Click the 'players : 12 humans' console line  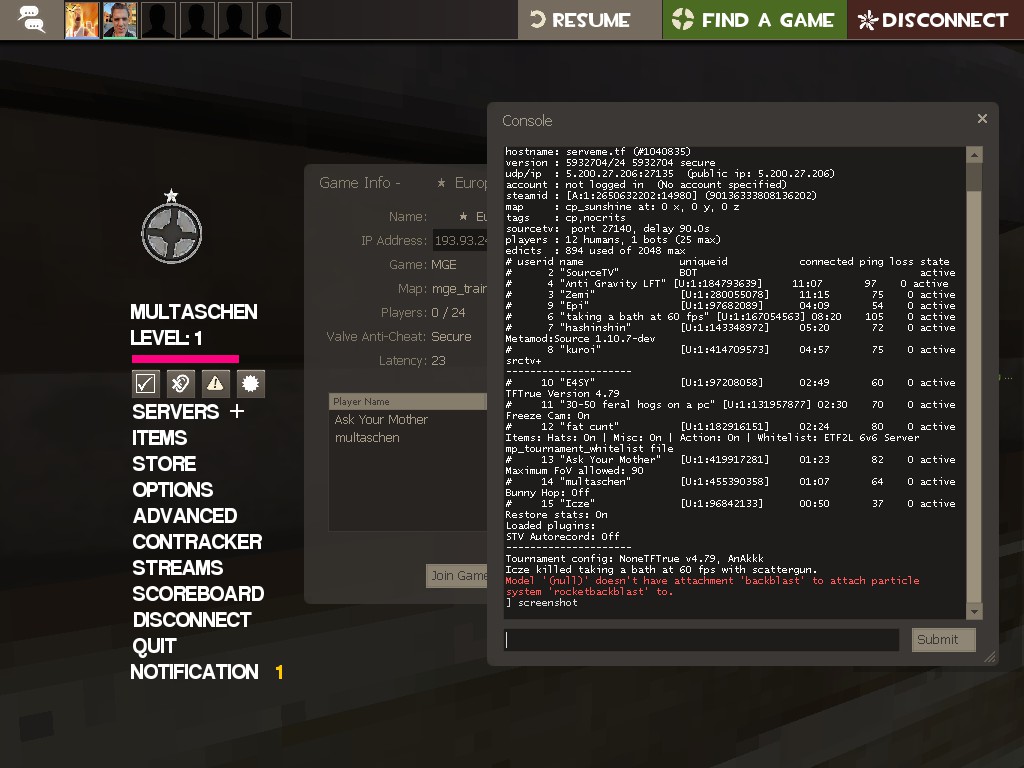pos(613,240)
